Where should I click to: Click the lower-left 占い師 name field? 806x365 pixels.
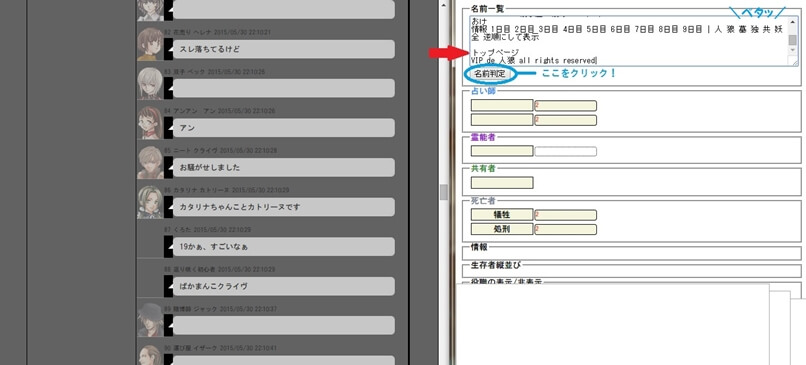502,120
